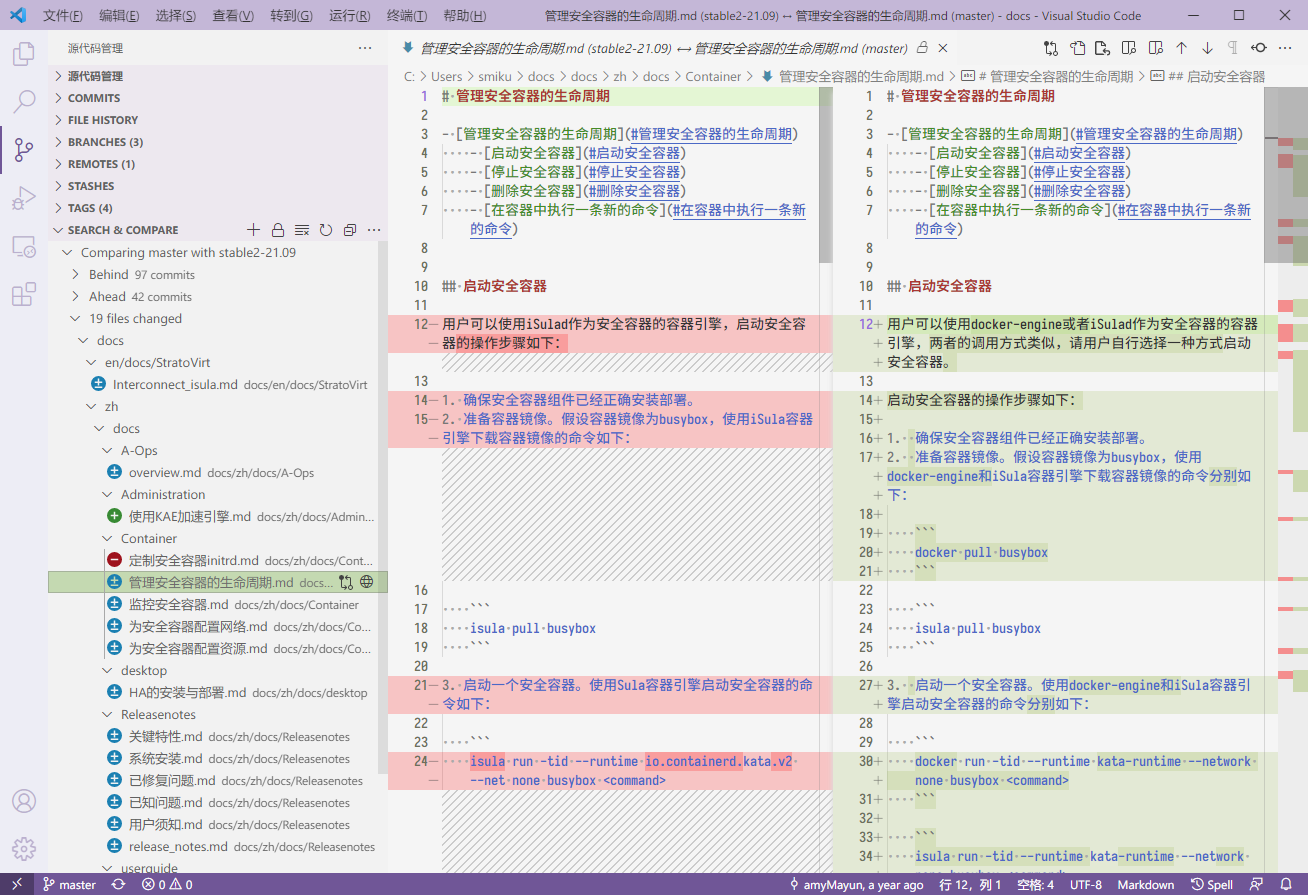Click compare changes icon in editor toolbar
This screenshot has height=895, width=1308.
coord(1051,48)
